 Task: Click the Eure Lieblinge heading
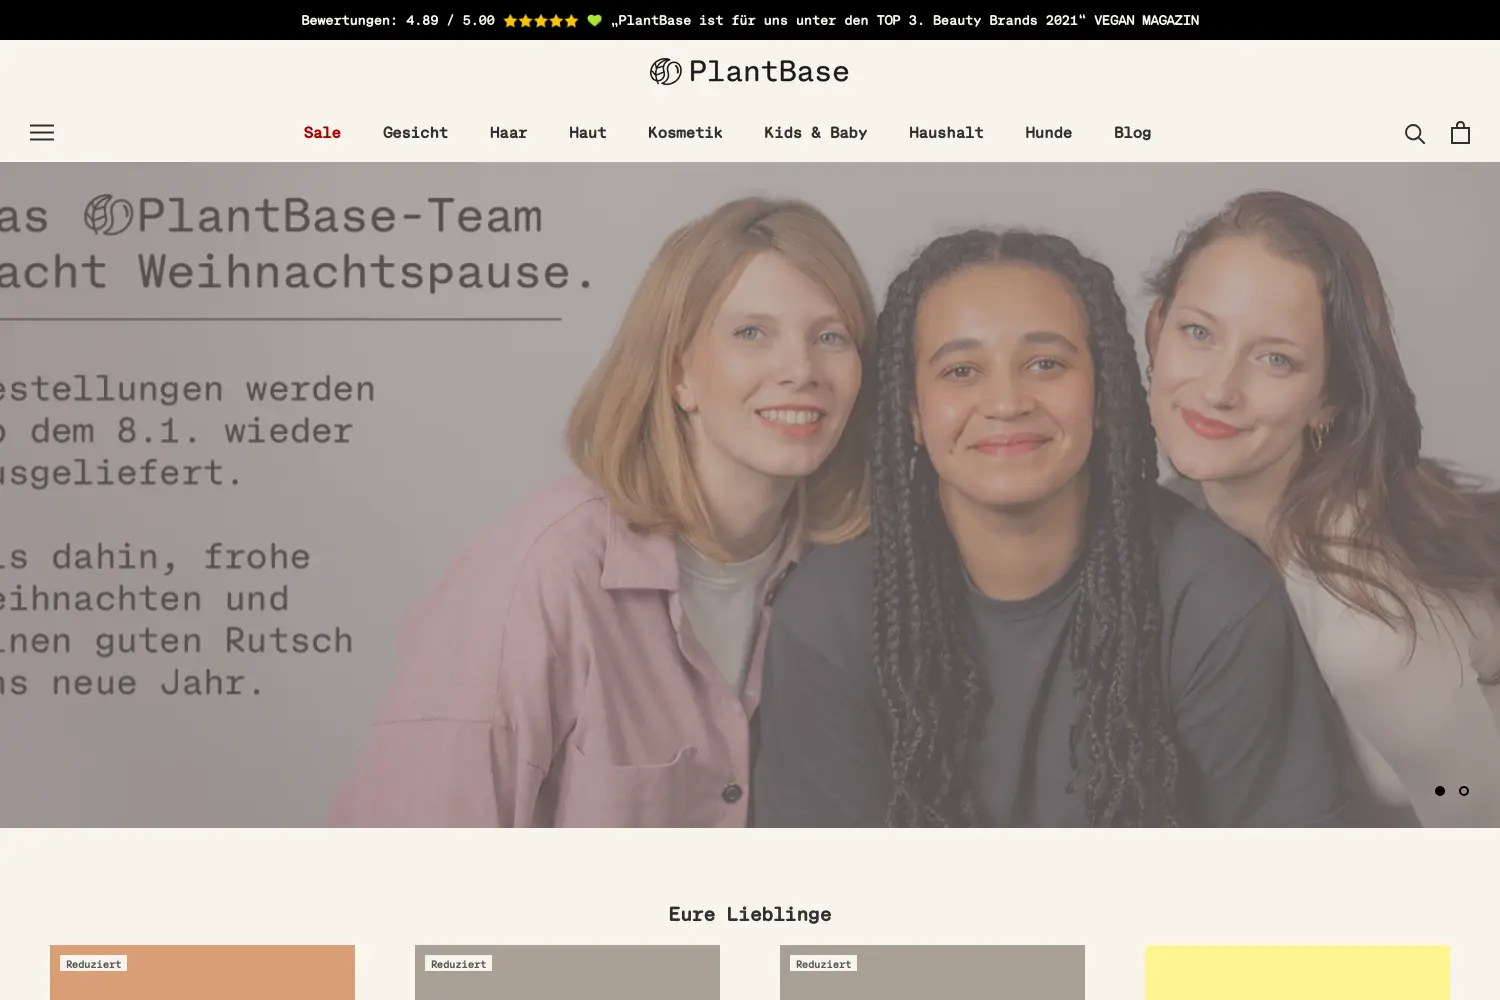pyautogui.click(x=750, y=914)
